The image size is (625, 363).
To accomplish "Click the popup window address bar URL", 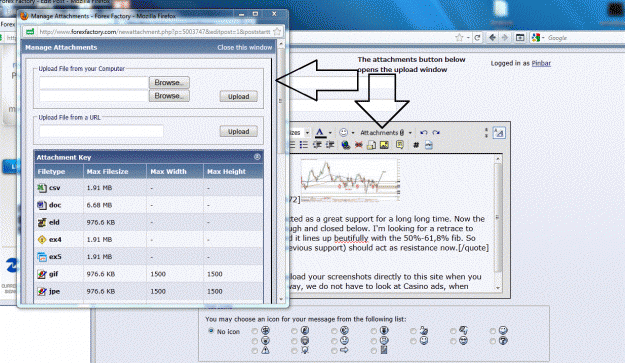I will coord(155,31).
